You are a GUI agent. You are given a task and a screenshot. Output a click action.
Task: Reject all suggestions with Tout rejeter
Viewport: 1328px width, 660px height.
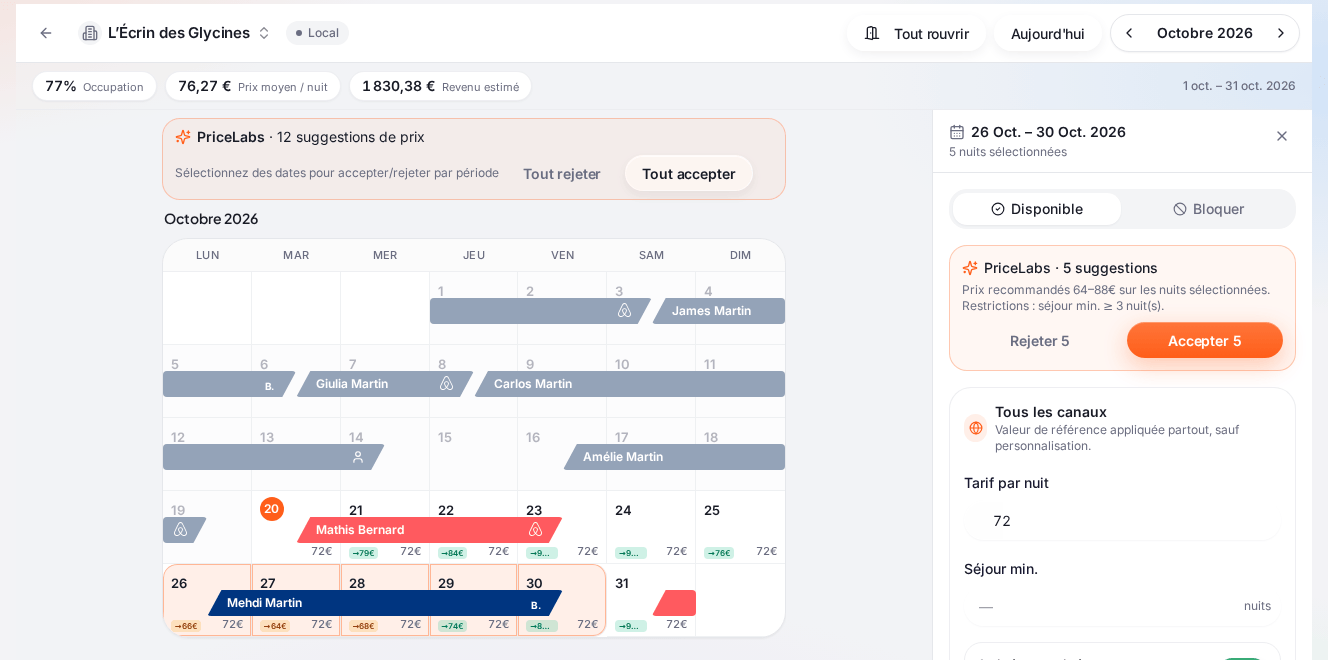[562, 173]
